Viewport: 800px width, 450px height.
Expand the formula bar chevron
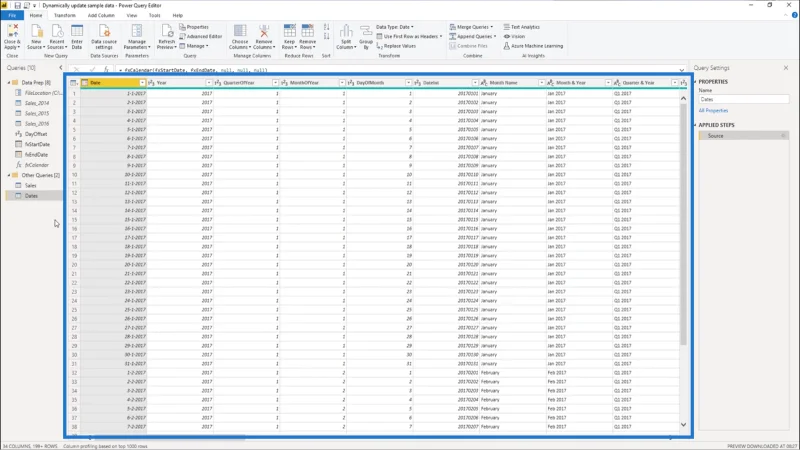pyautogui.click(x=682, y=69)
